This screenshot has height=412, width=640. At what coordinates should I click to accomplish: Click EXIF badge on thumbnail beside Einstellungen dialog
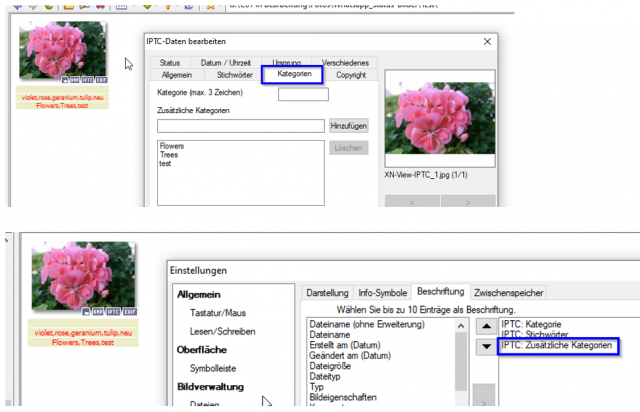pyautogui.click(x=130, y=312)
